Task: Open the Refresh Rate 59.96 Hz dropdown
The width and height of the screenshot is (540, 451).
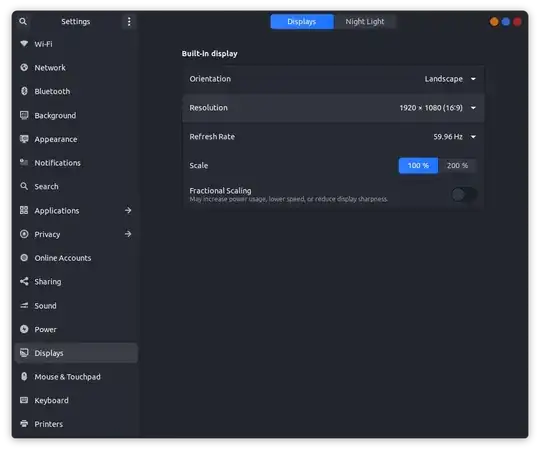Action: click(x=455, y=137)
